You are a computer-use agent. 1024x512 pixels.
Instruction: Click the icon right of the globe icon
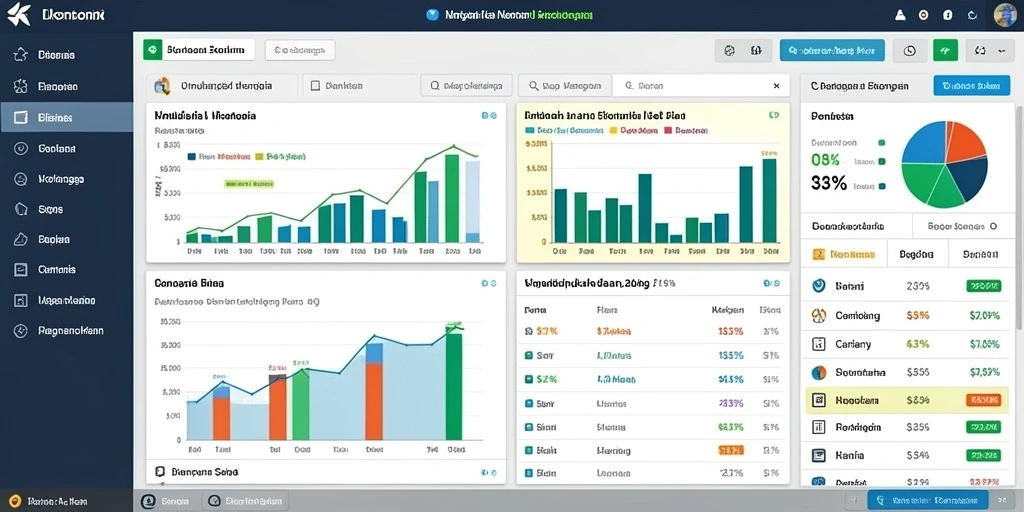pos(756,50)
